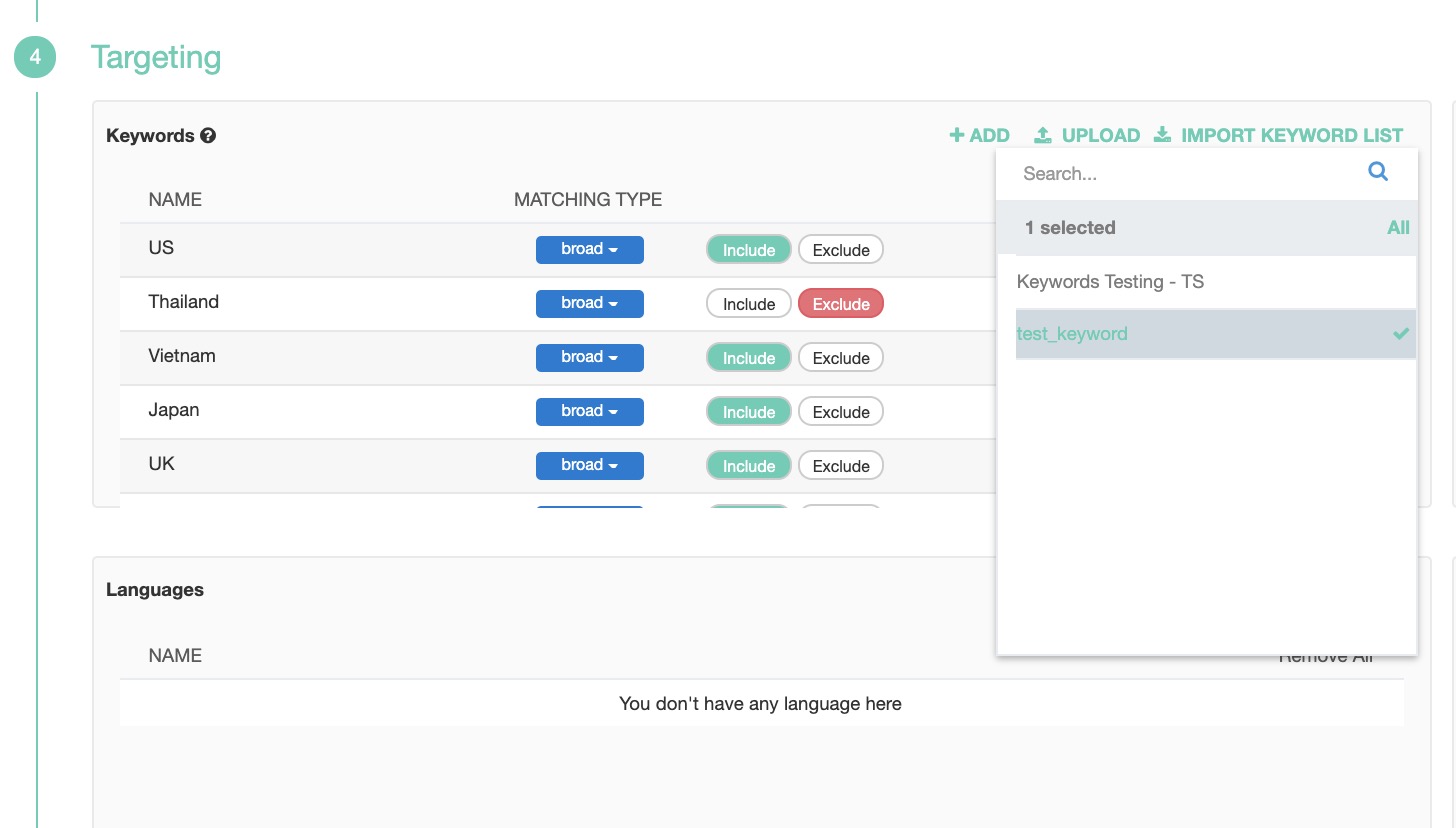Open the UK matching type dropdown

tap(589, 466)
